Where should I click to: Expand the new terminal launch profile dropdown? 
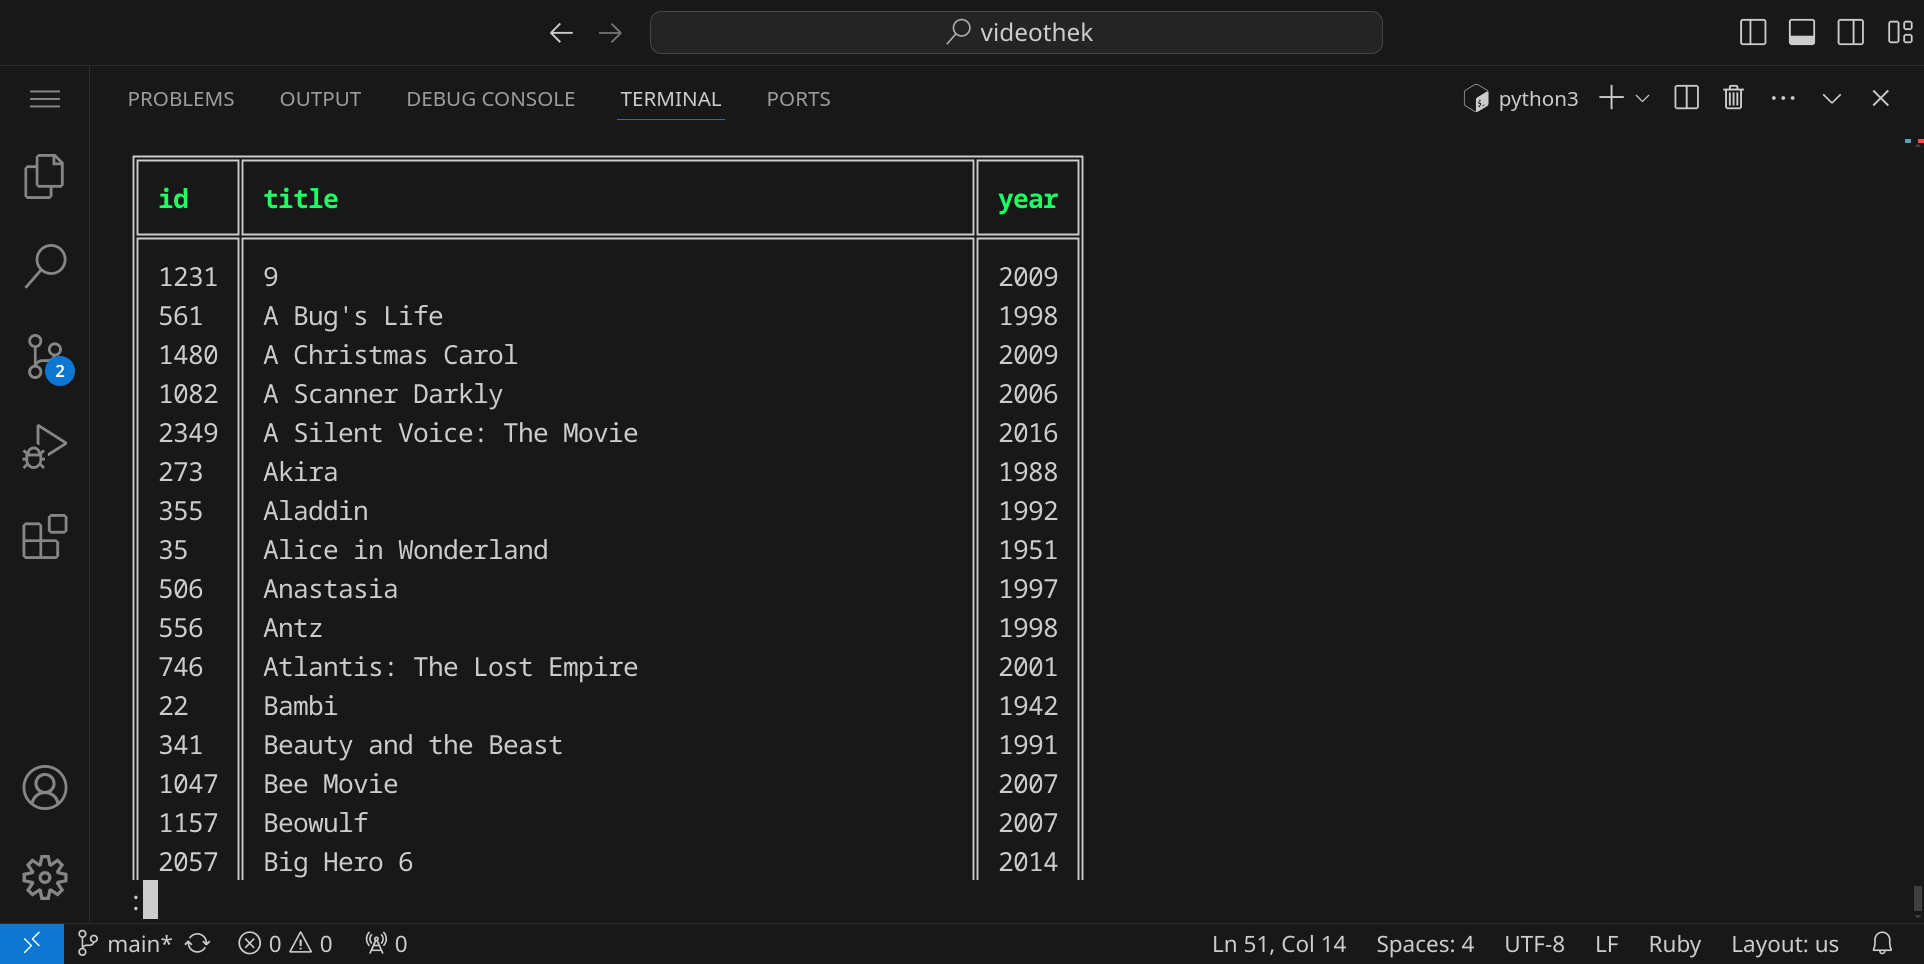point(1642,98)
